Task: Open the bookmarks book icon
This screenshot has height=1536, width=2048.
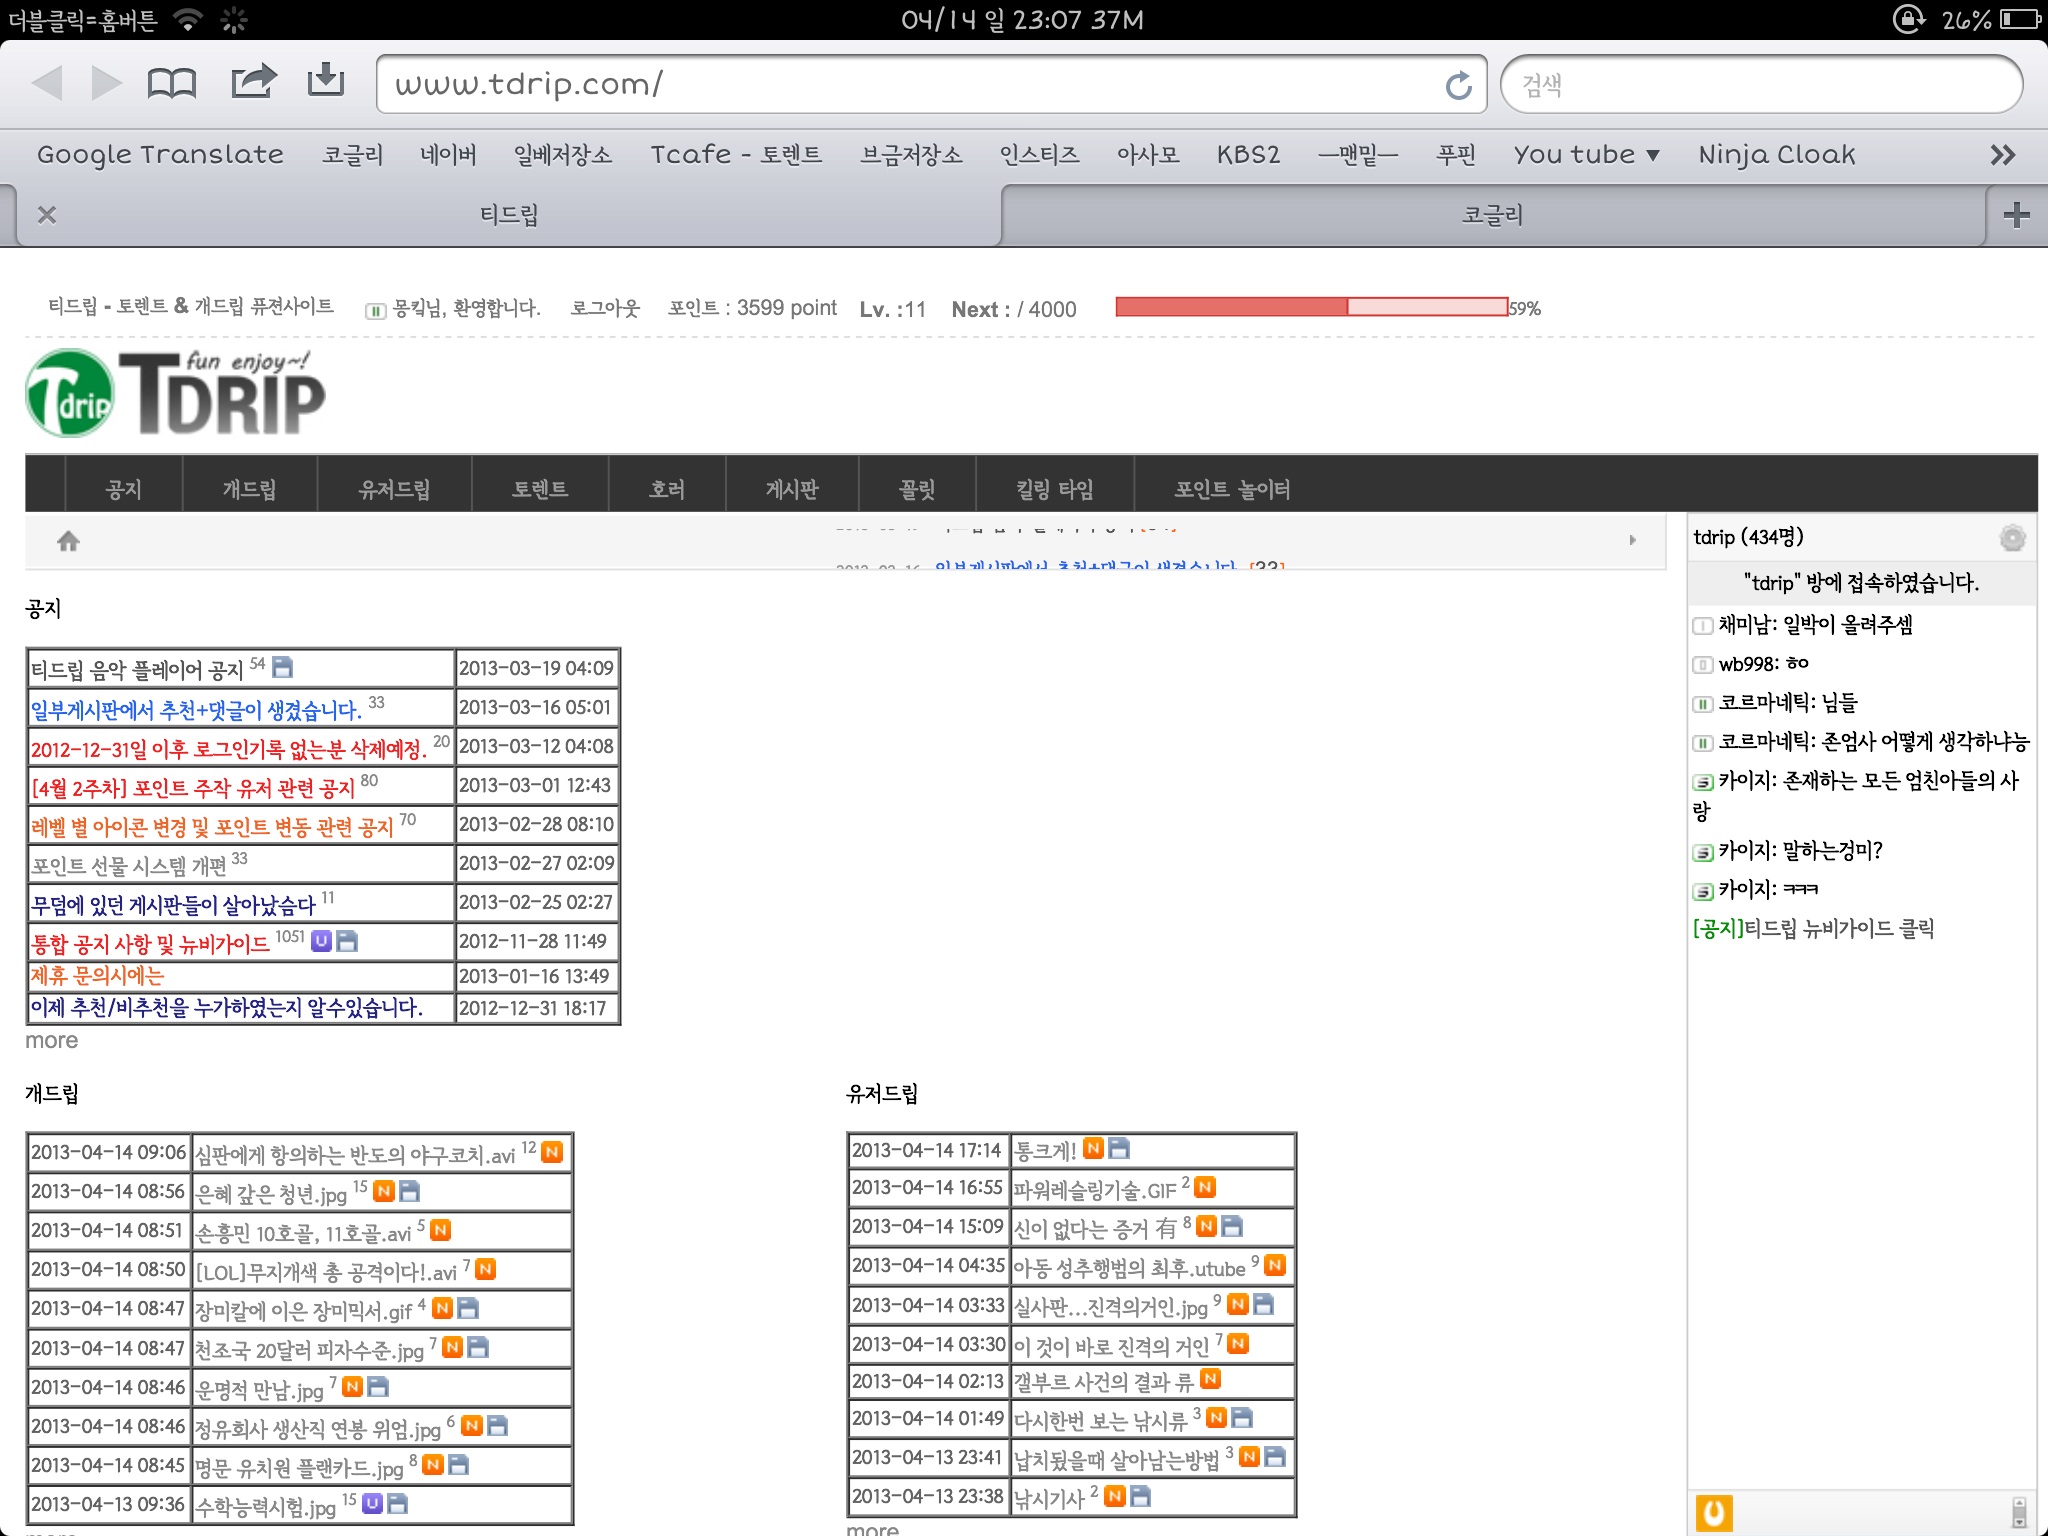Action: (x=171, y=83)
